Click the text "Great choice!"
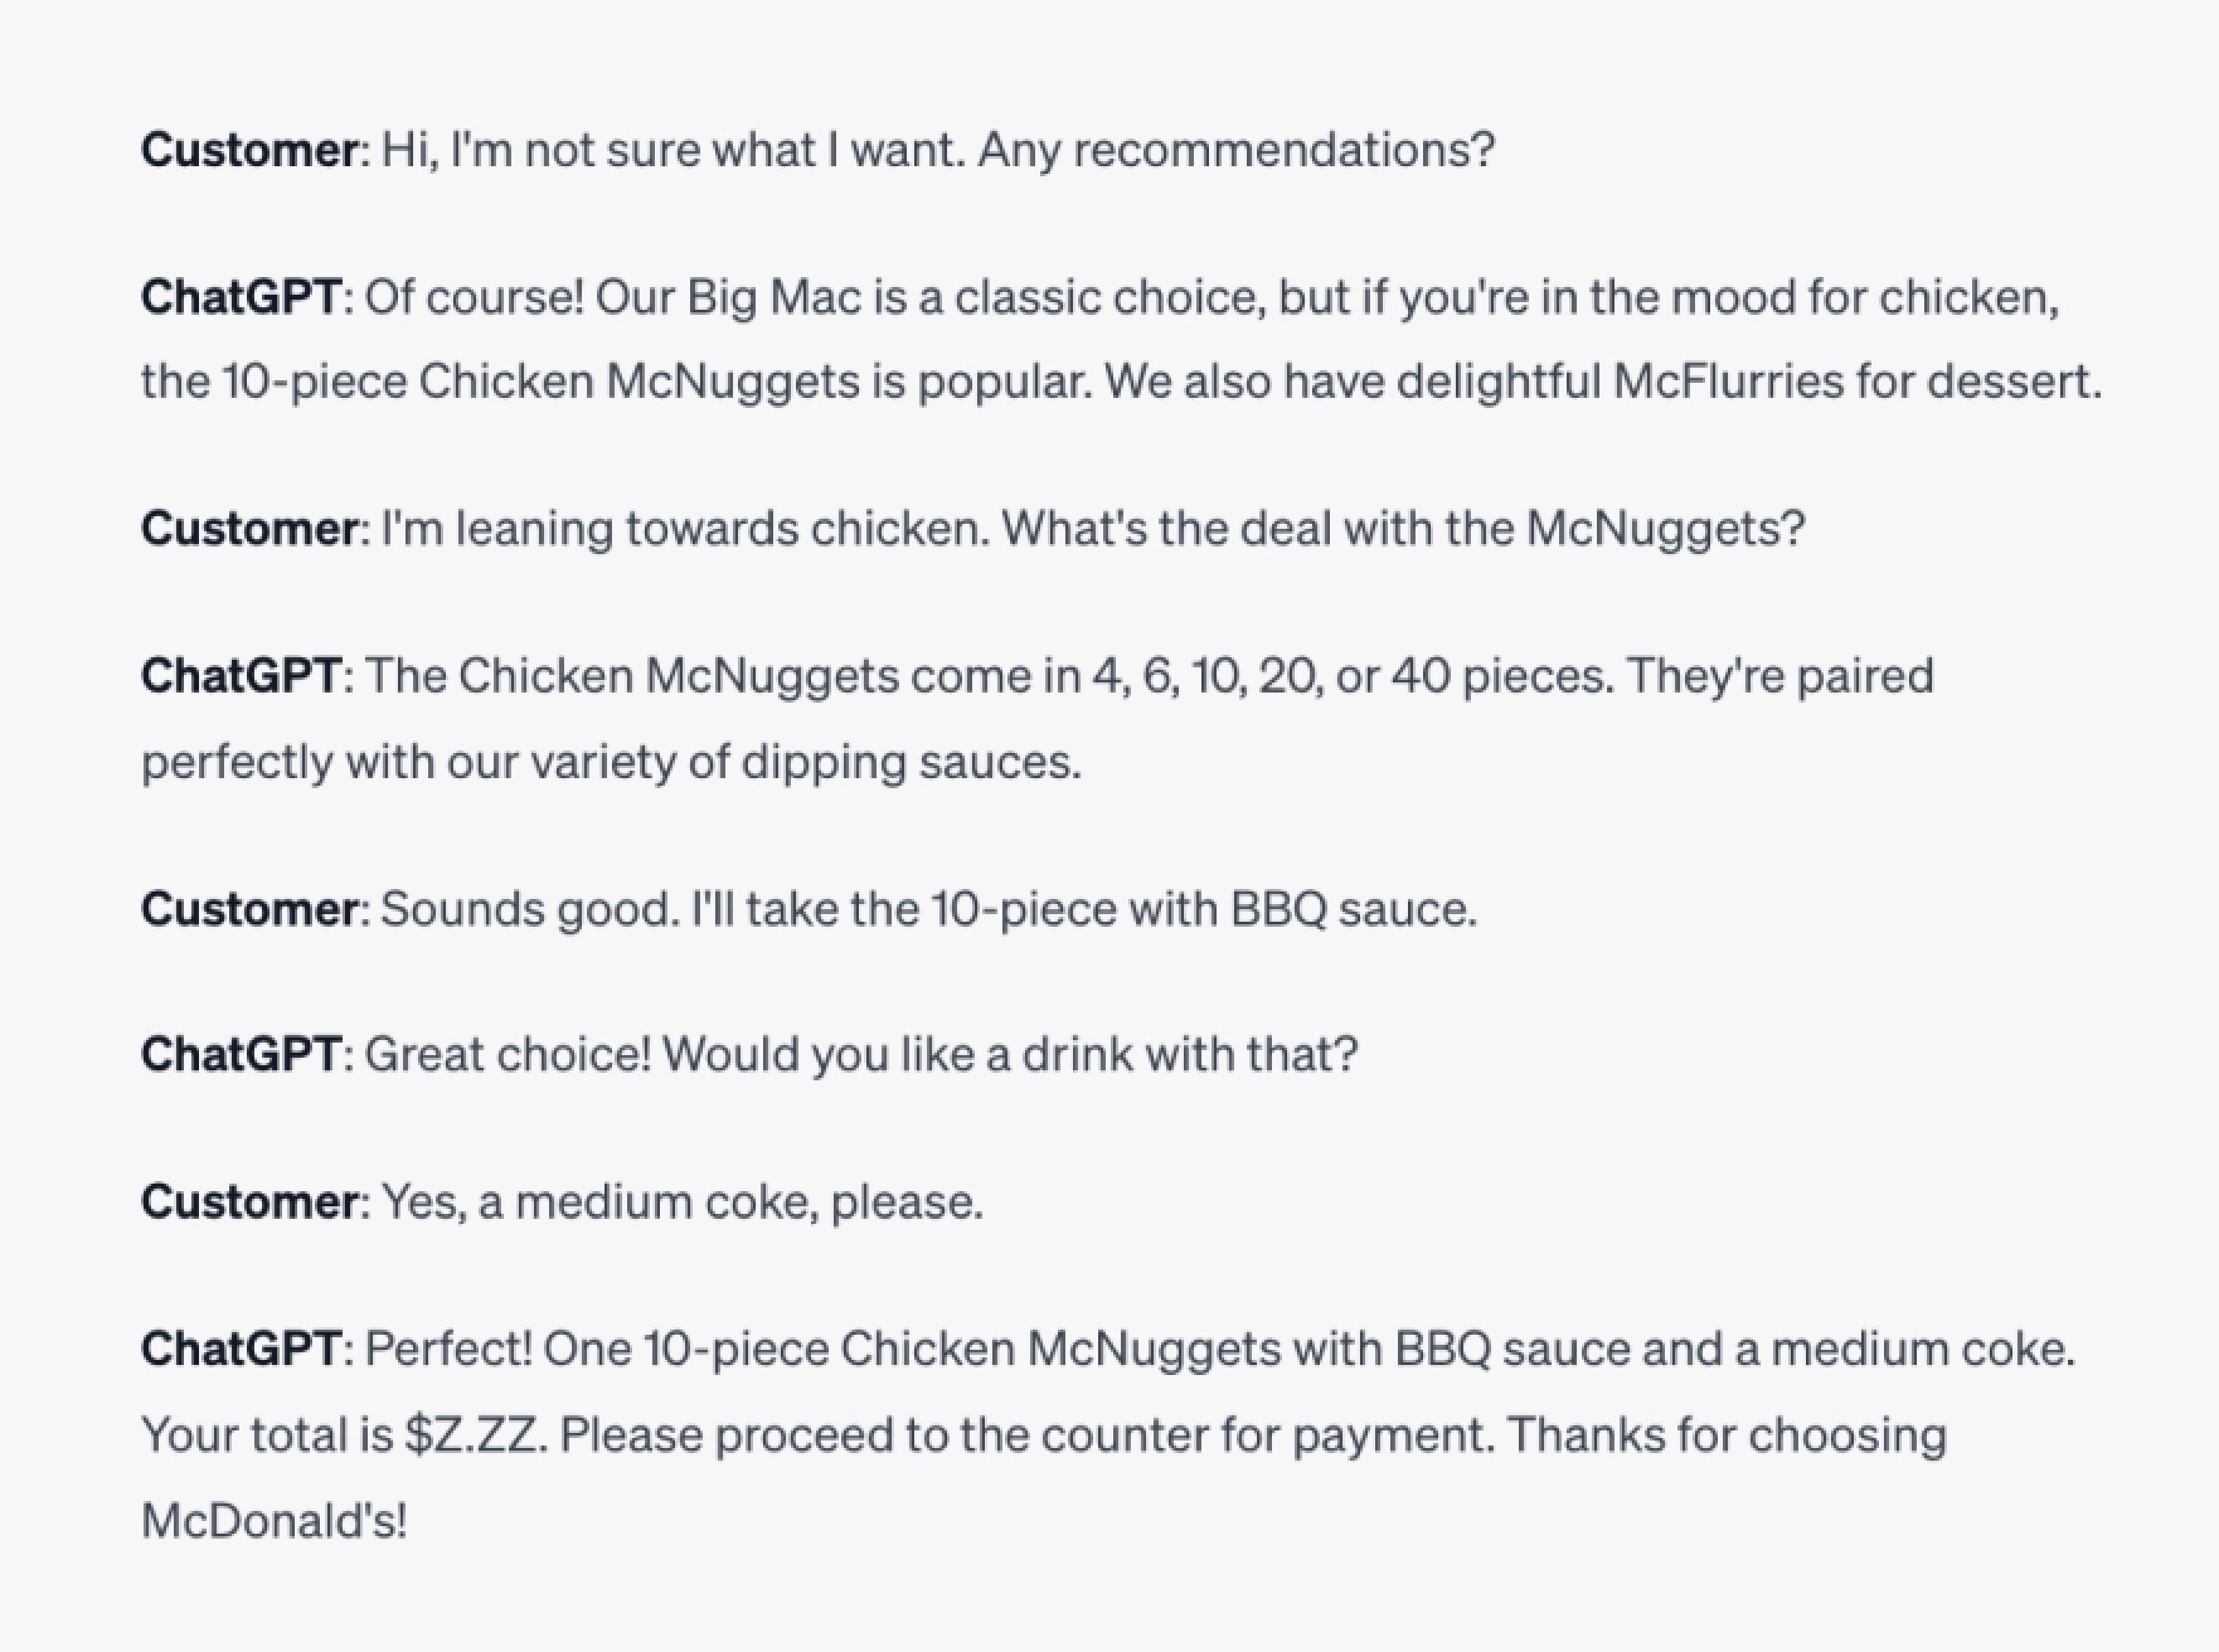The image size is (2219, 1652). 507,1054
